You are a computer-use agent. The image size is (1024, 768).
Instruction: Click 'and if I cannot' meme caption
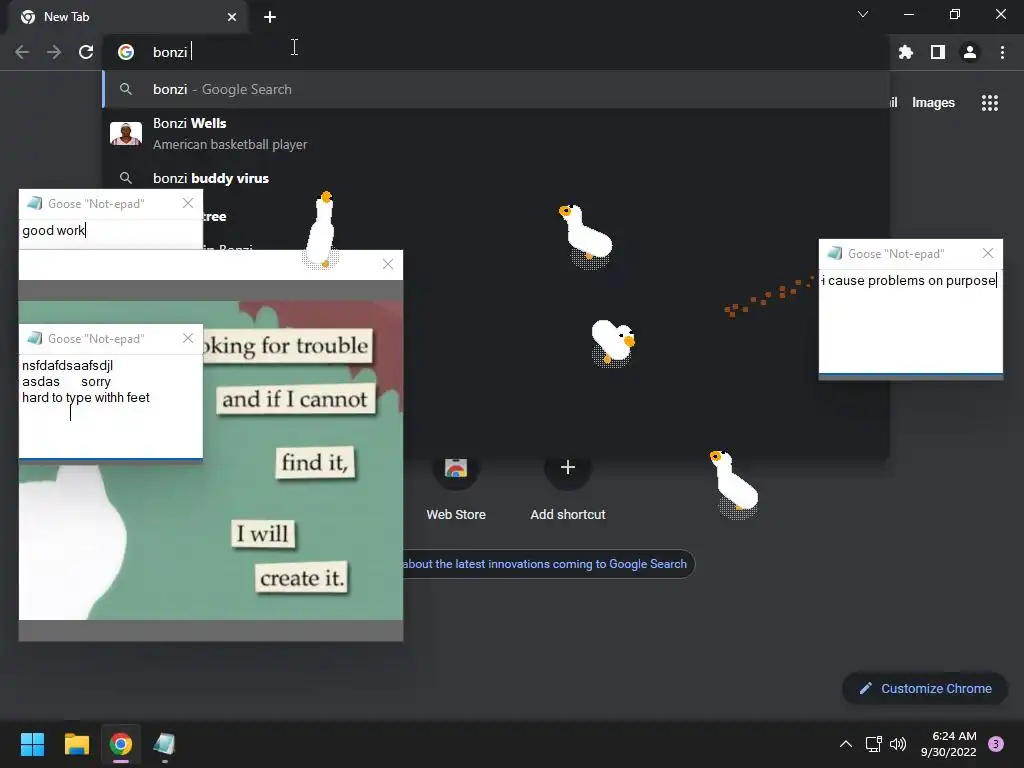pyautogui.click(x=295, y=399)
